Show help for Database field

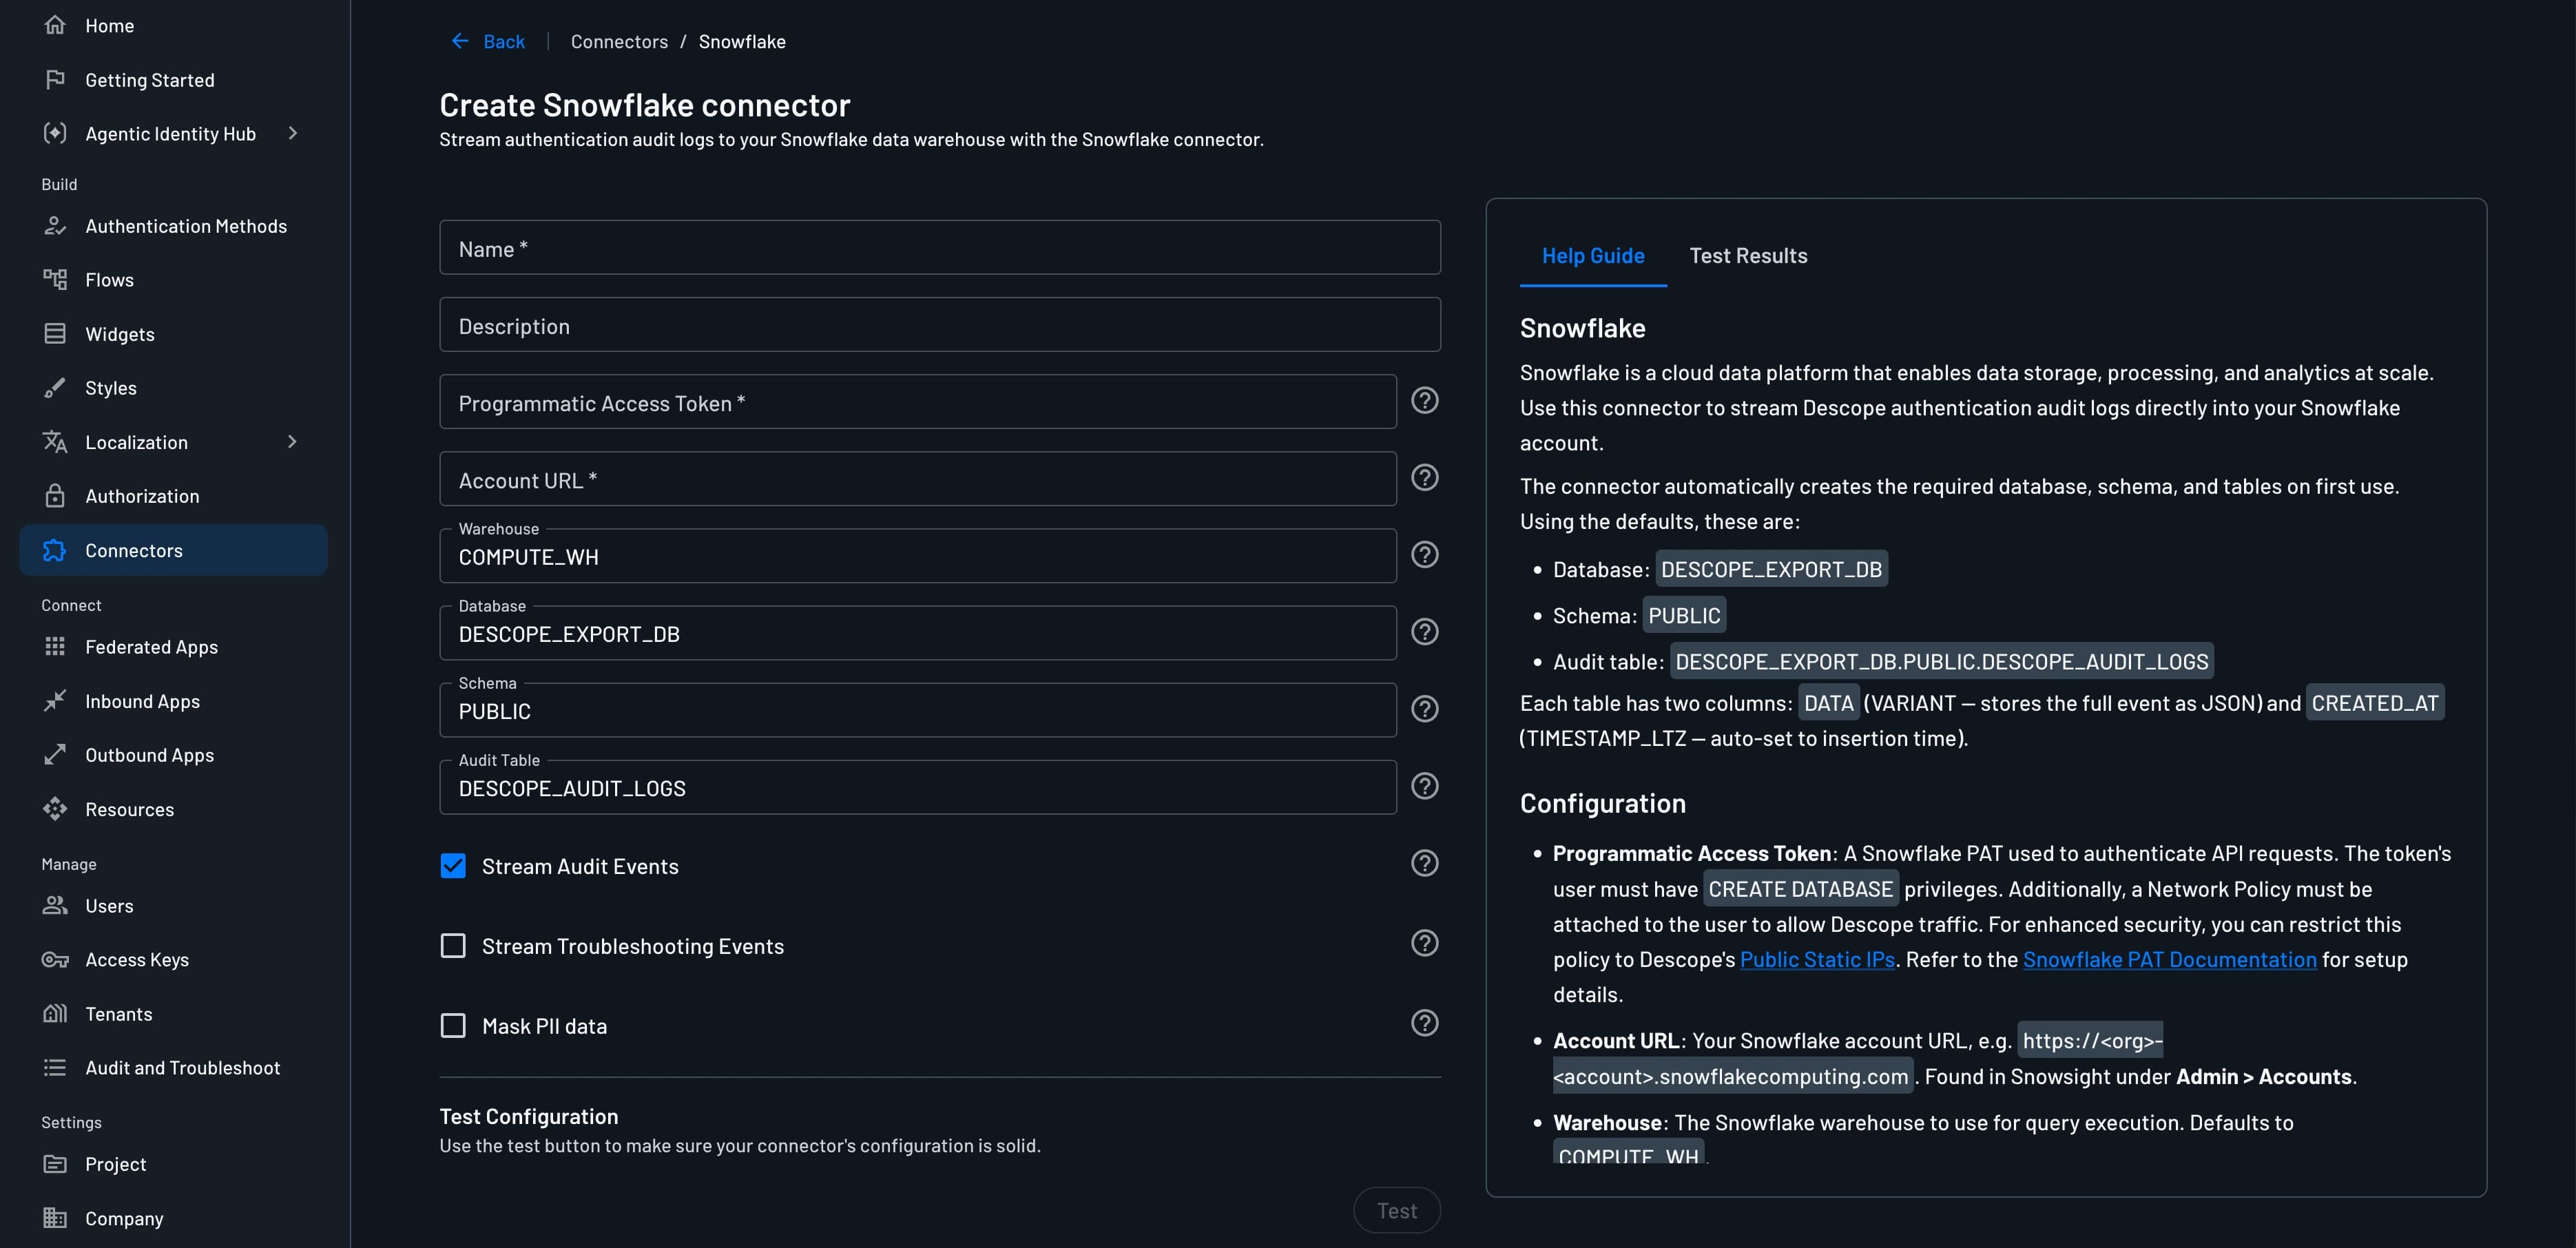1424,632
